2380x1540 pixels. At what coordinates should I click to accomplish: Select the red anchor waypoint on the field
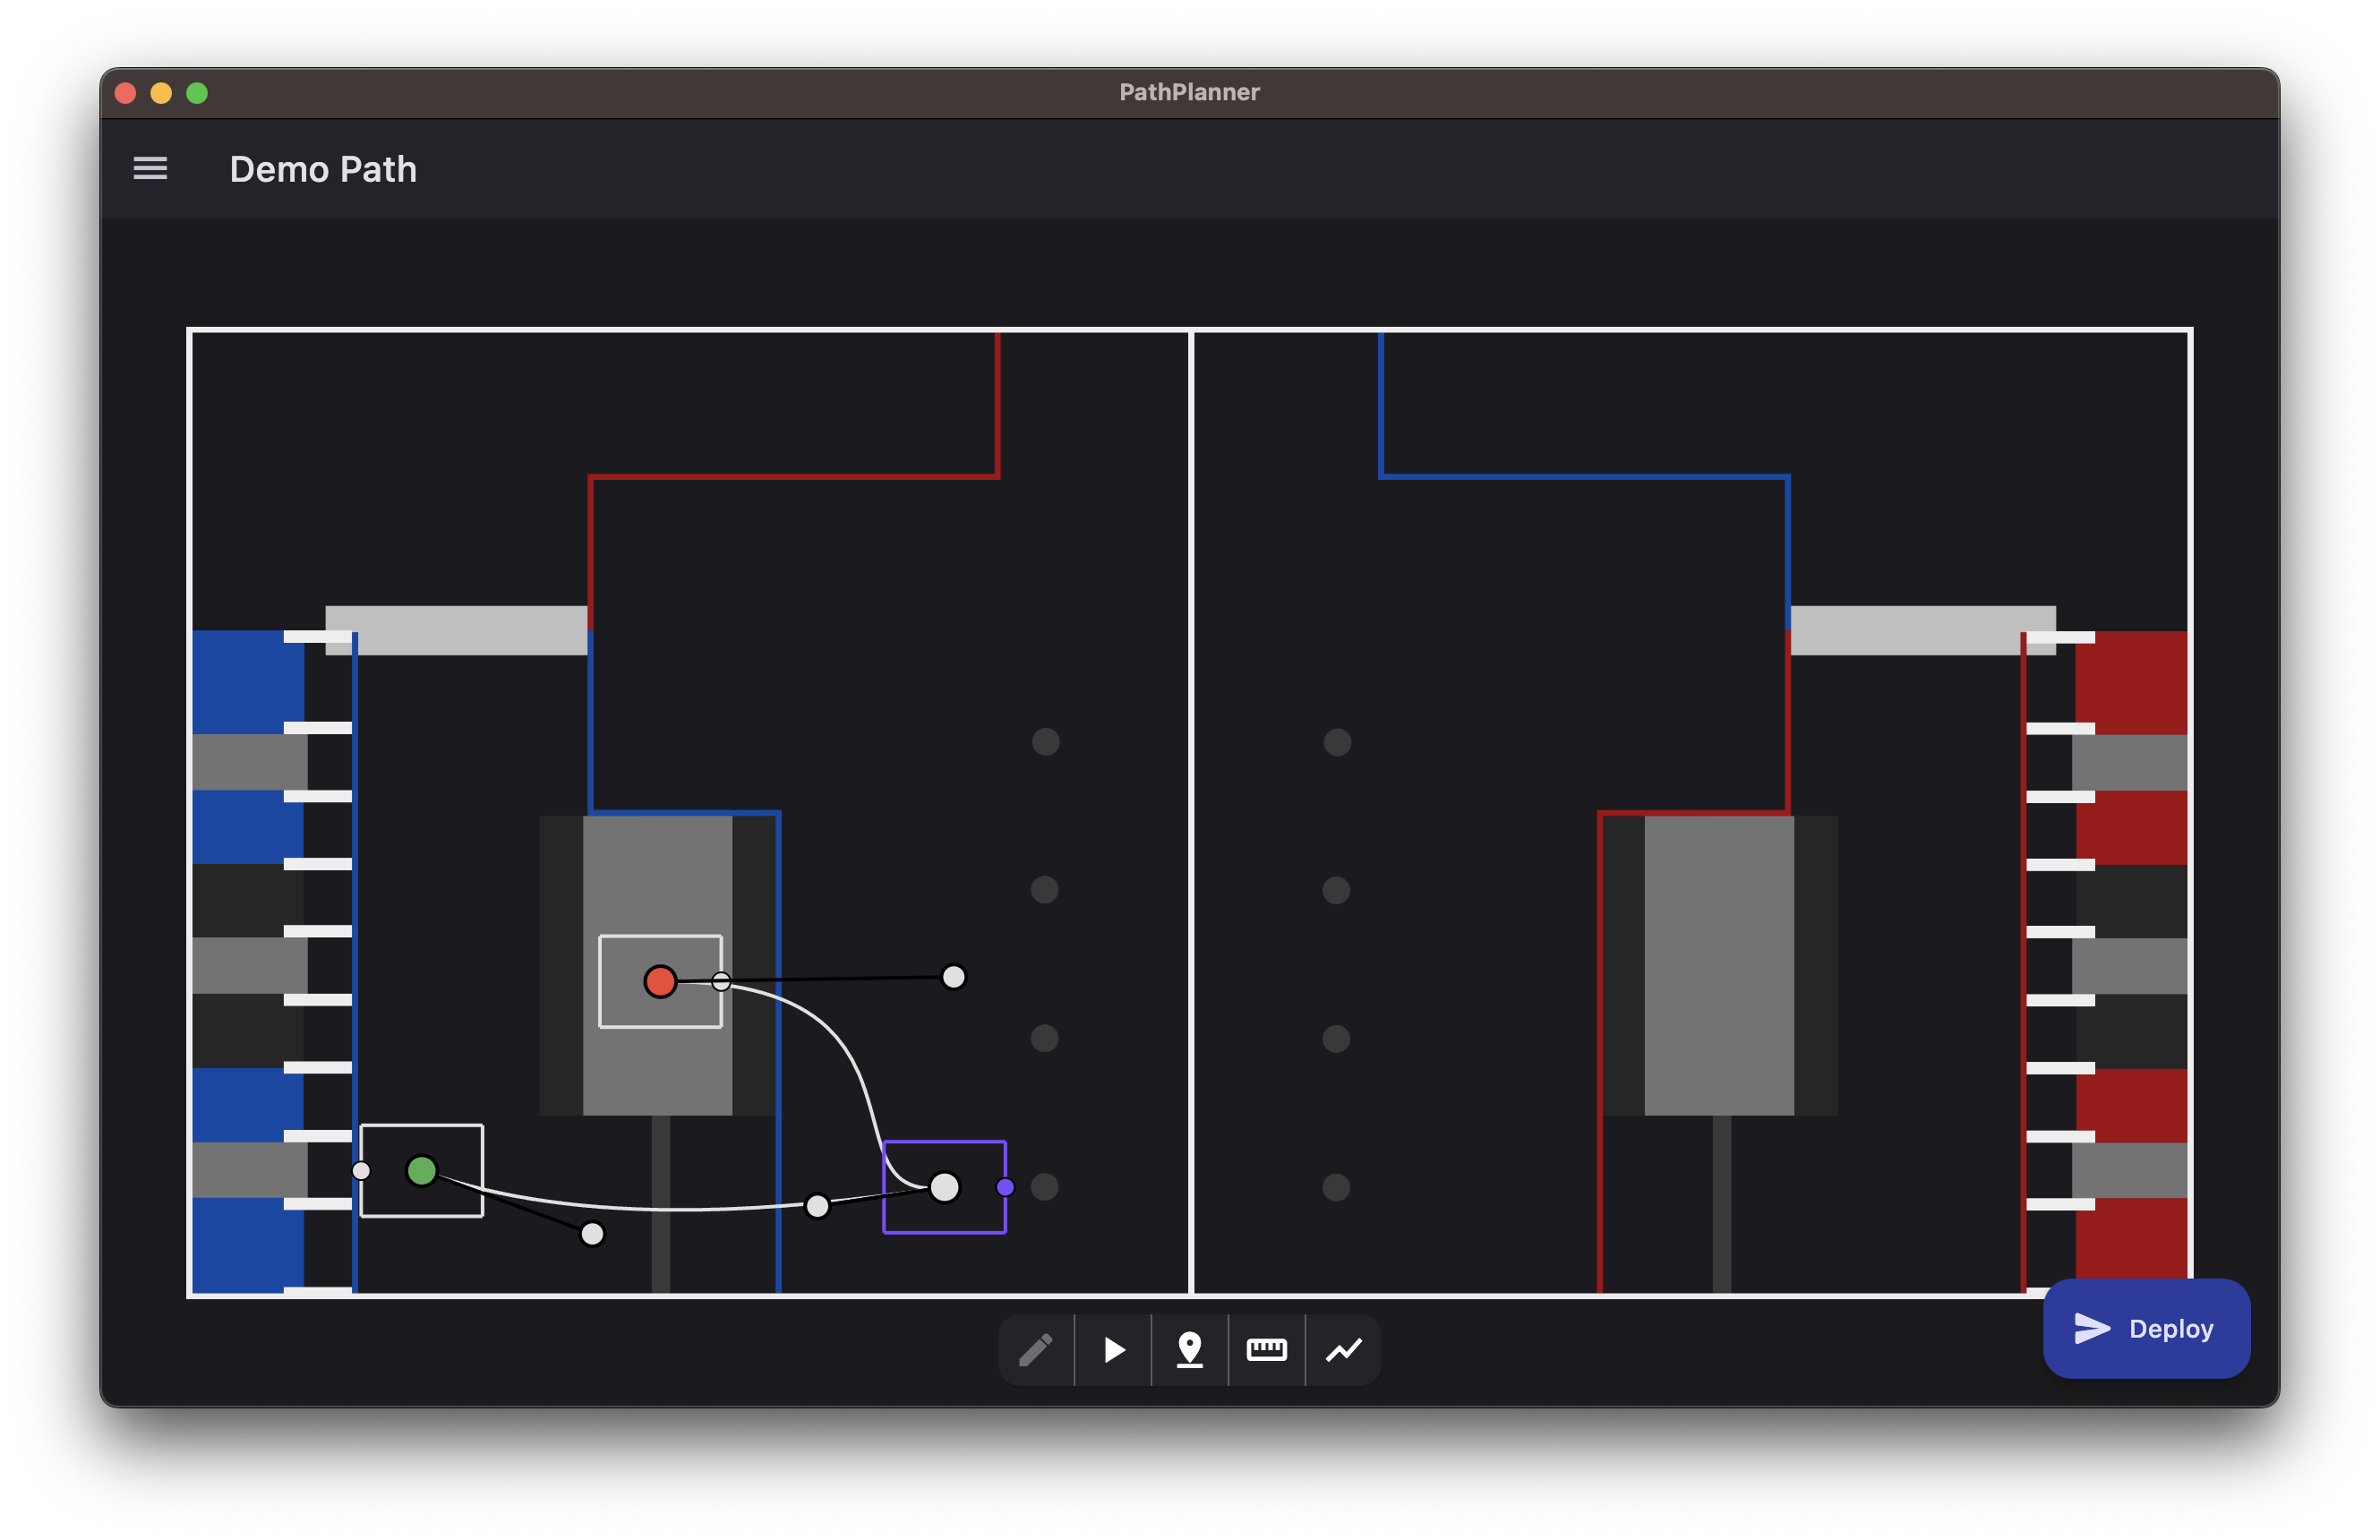[660, 981]
